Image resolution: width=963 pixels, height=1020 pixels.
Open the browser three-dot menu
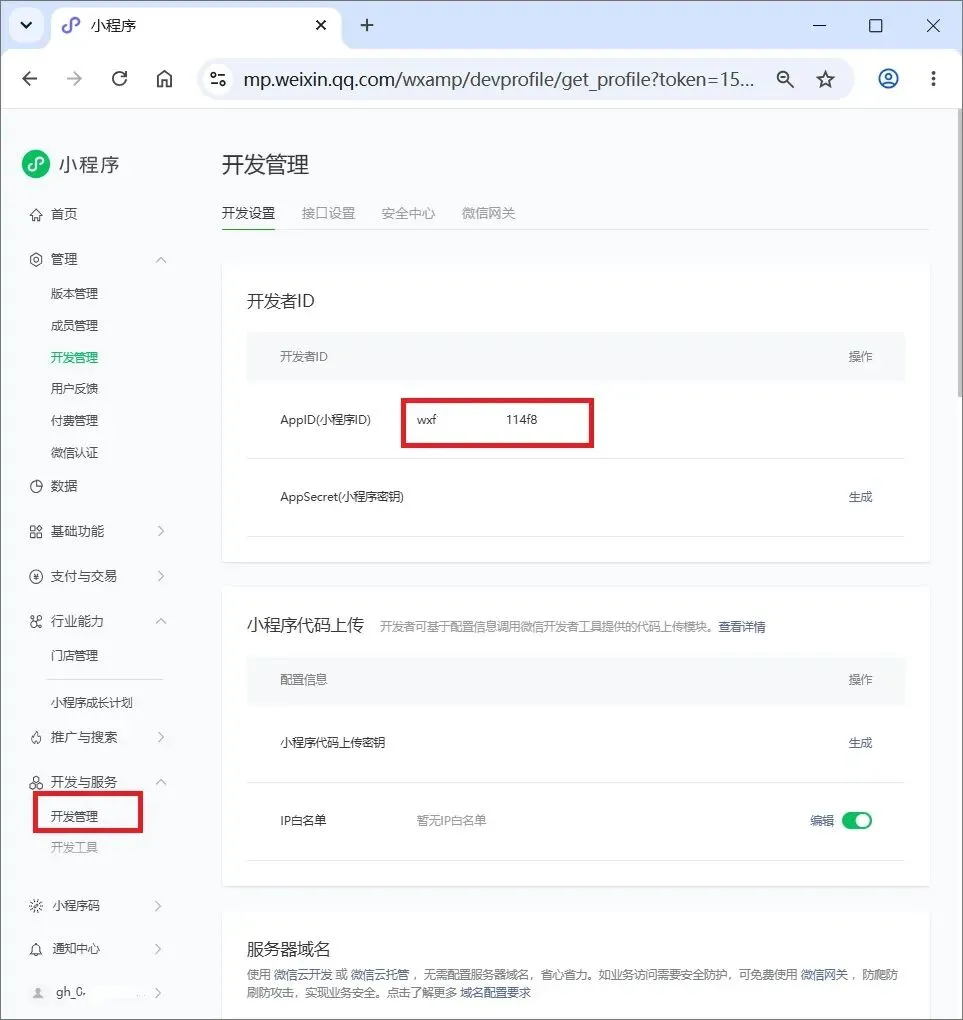click(x=933, y=79)
